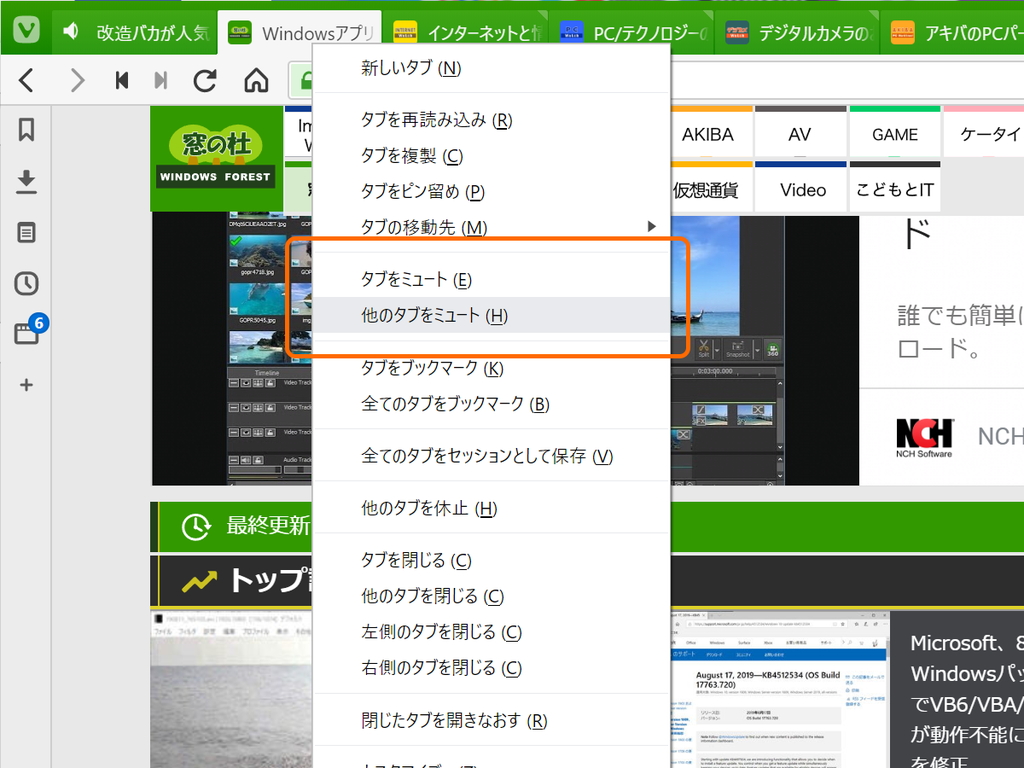Add a new web panel with plus icon
This screenshot has width=1024, height=768.
(x=26, y=384)
